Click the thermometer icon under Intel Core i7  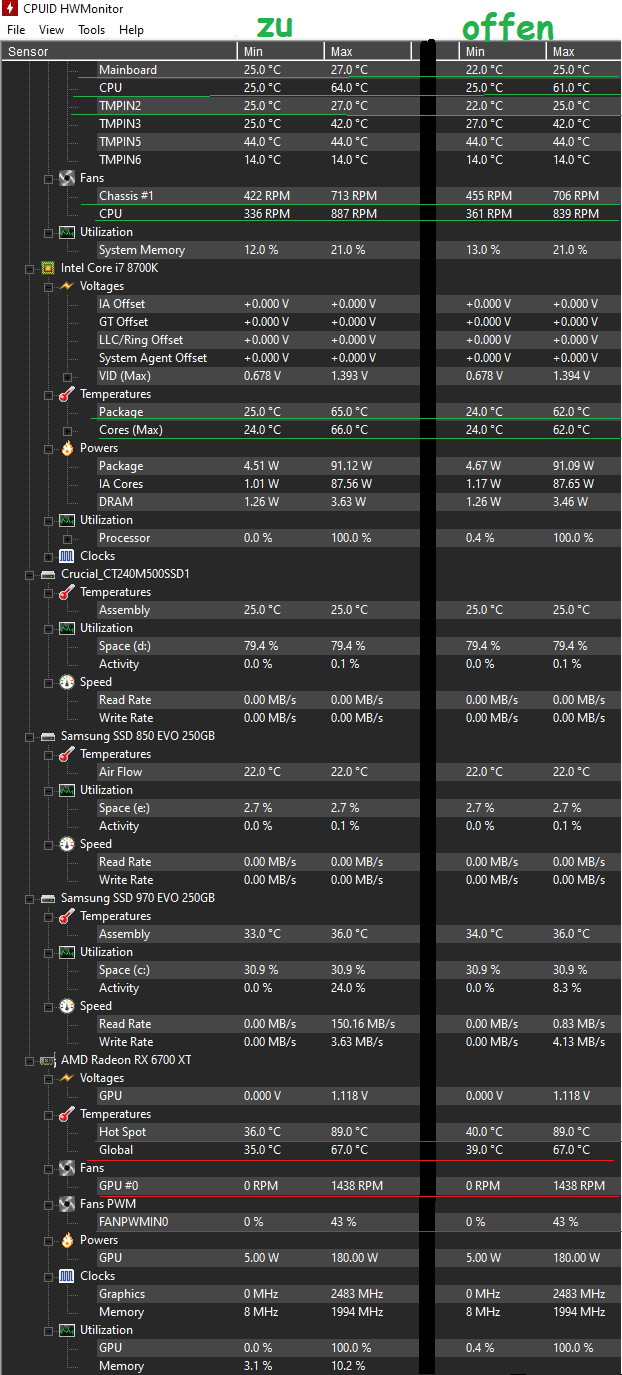pos(67,394)
